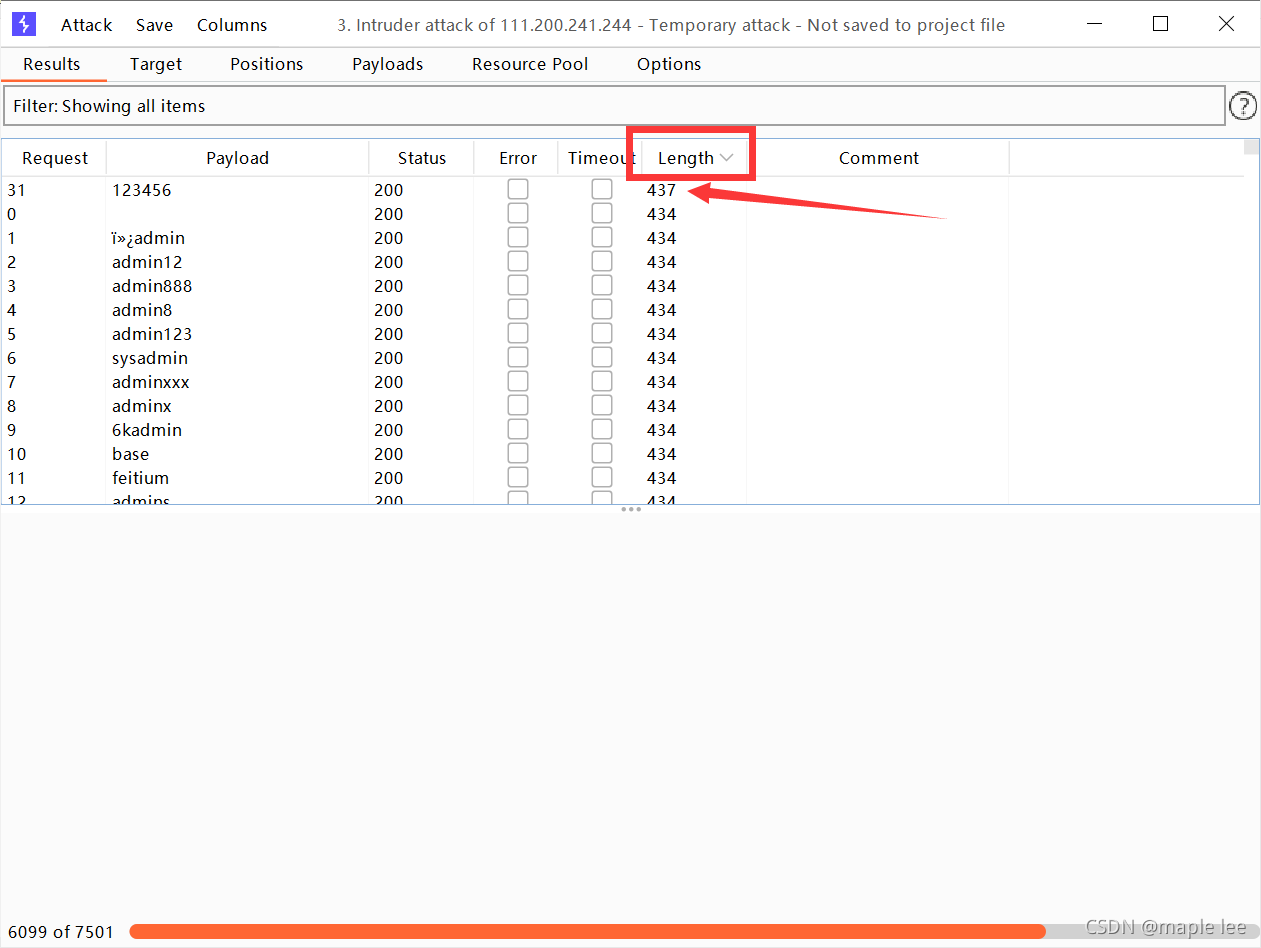The height and width of the screenshot is (948, 1261).
Task: Select the 6kadmin payload row
Action: click(623, 430)
